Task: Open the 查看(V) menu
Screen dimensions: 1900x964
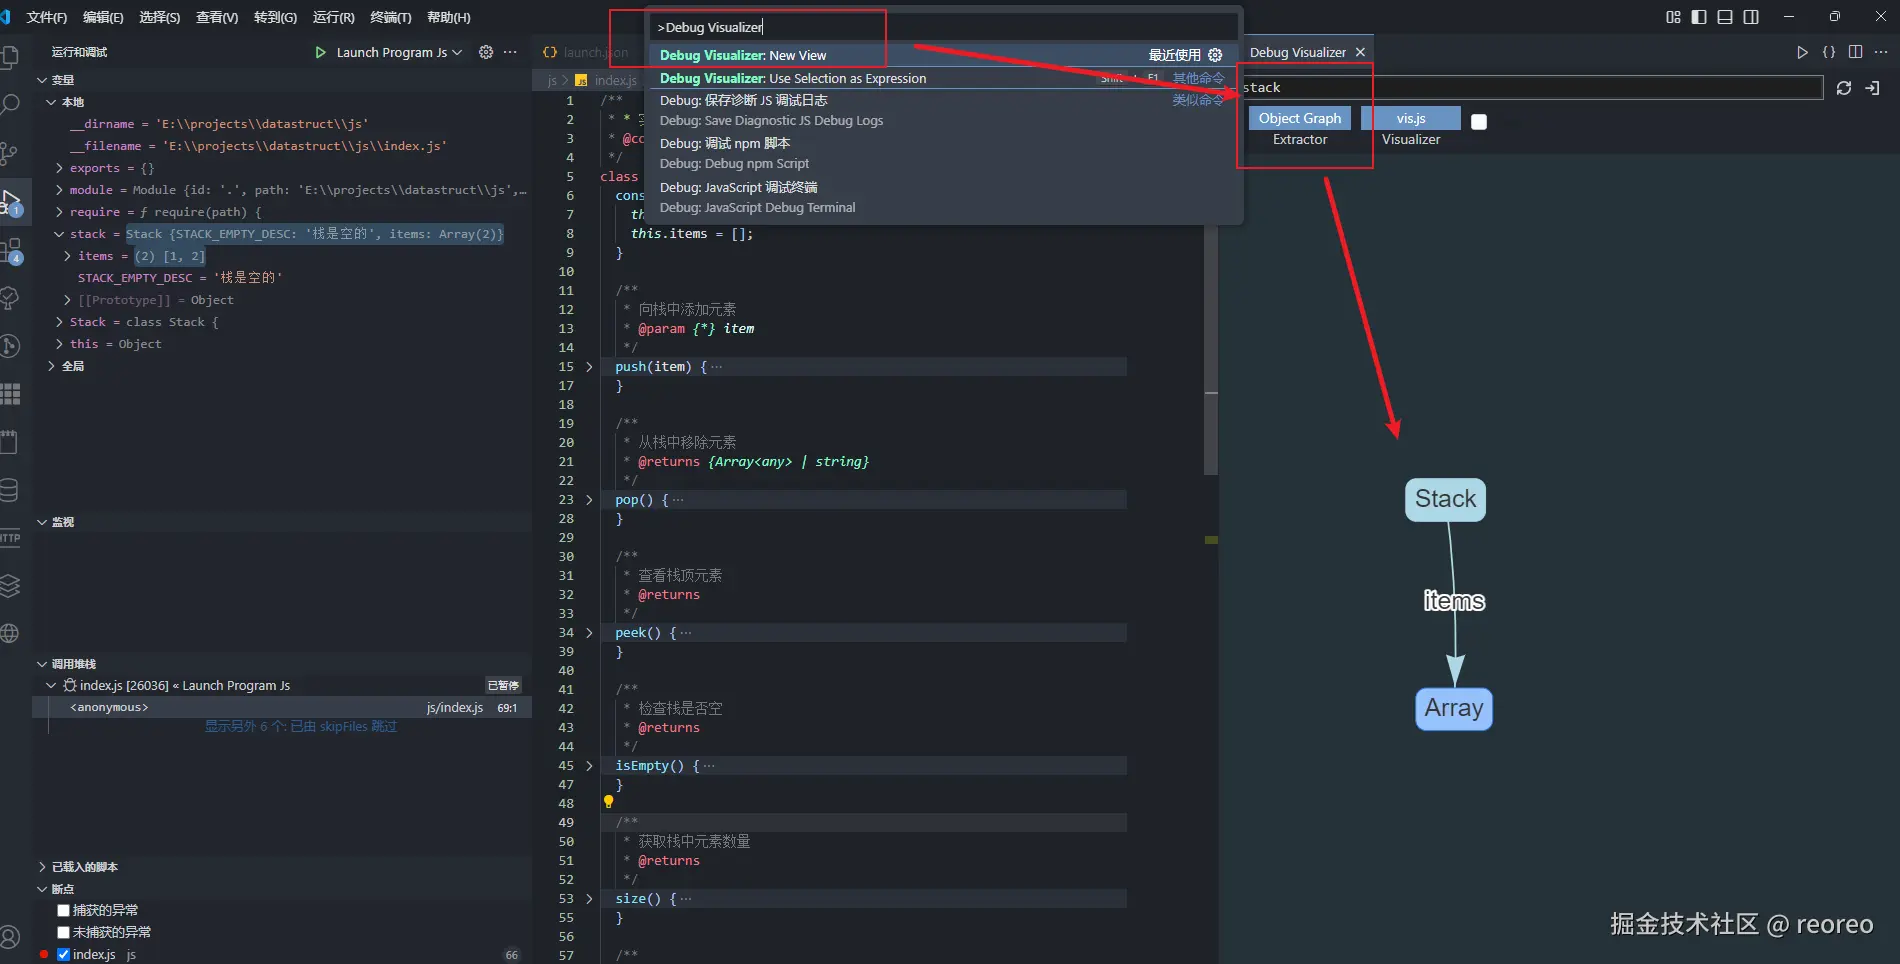Action: [x=217, y=17]
